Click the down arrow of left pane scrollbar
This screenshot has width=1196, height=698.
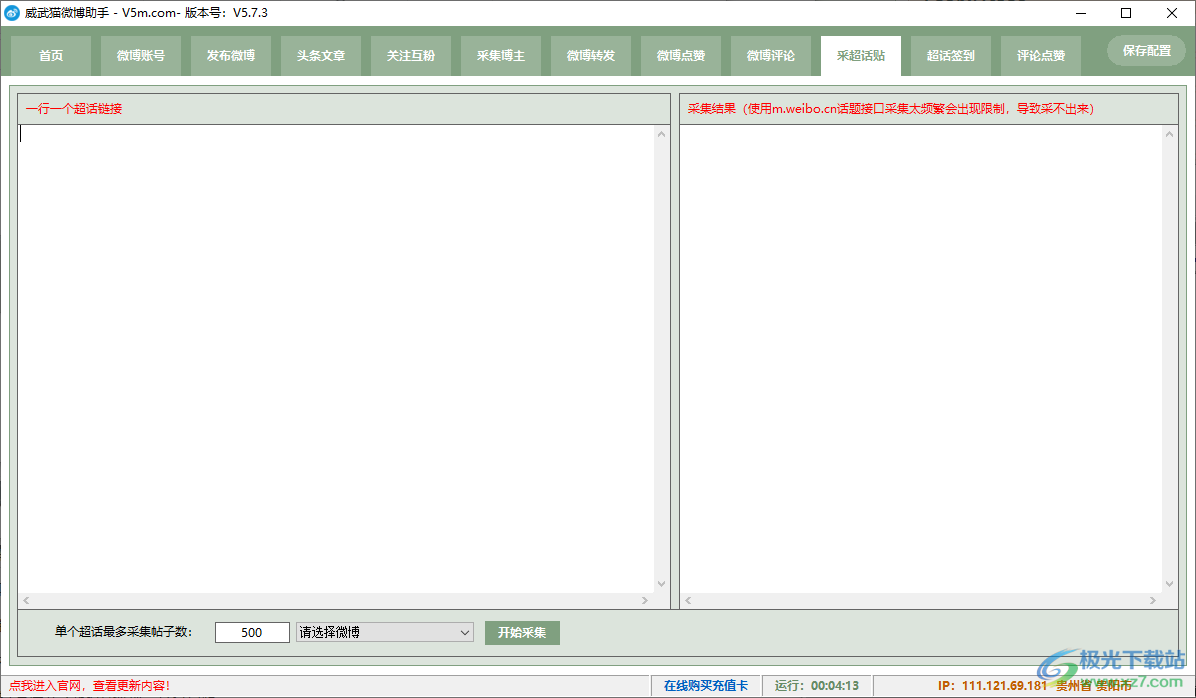661,584
